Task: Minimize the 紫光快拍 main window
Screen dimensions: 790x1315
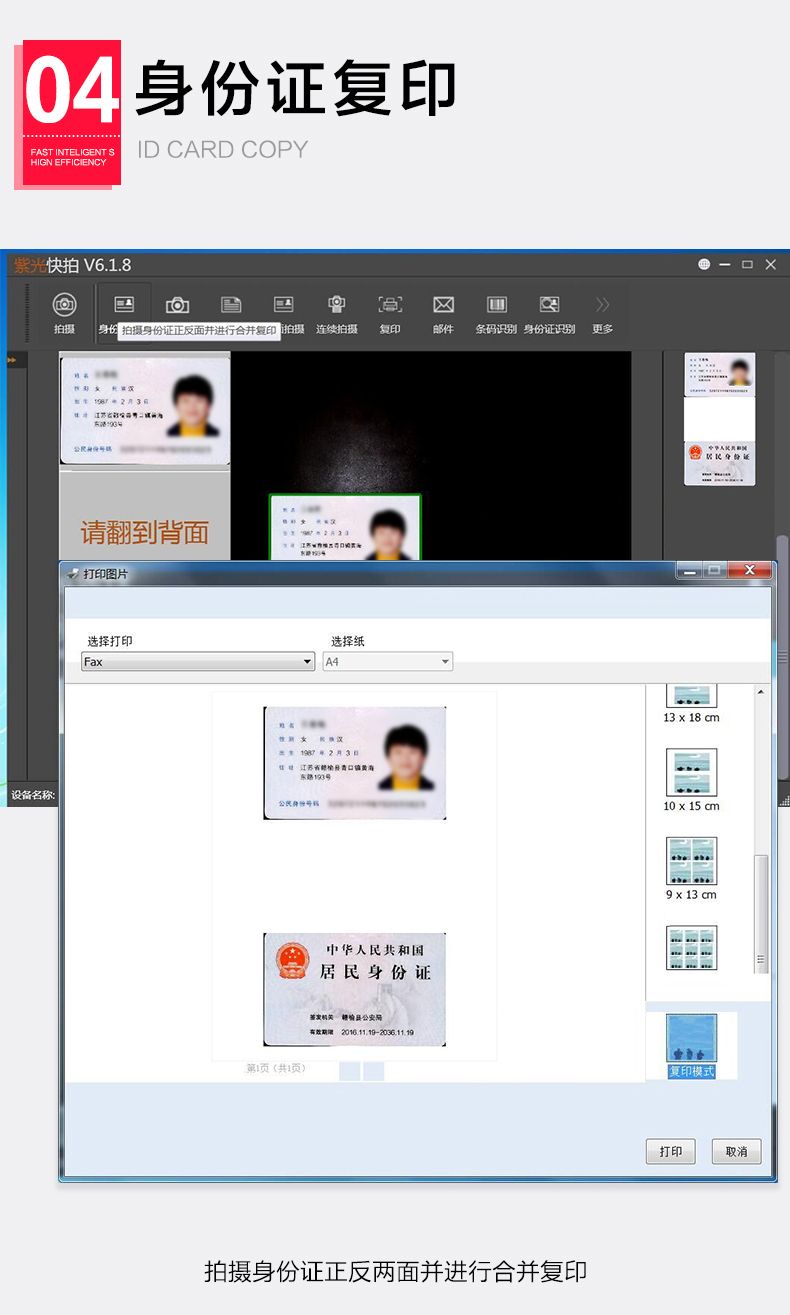Action: [x=725, y=265]
